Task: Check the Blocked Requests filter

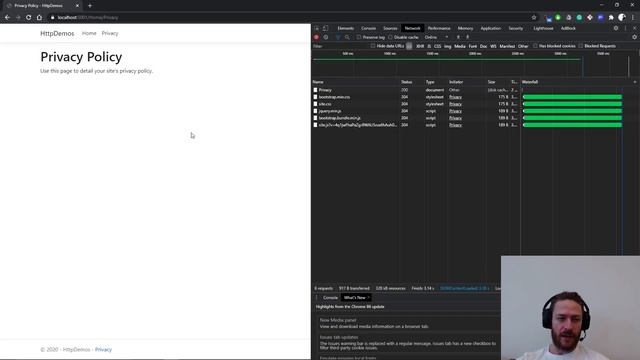Action: [x=580, y=46]
